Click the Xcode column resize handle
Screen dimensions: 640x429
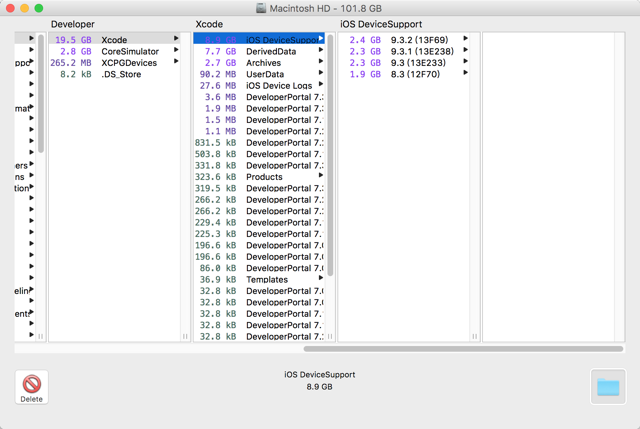pos(330,336)
